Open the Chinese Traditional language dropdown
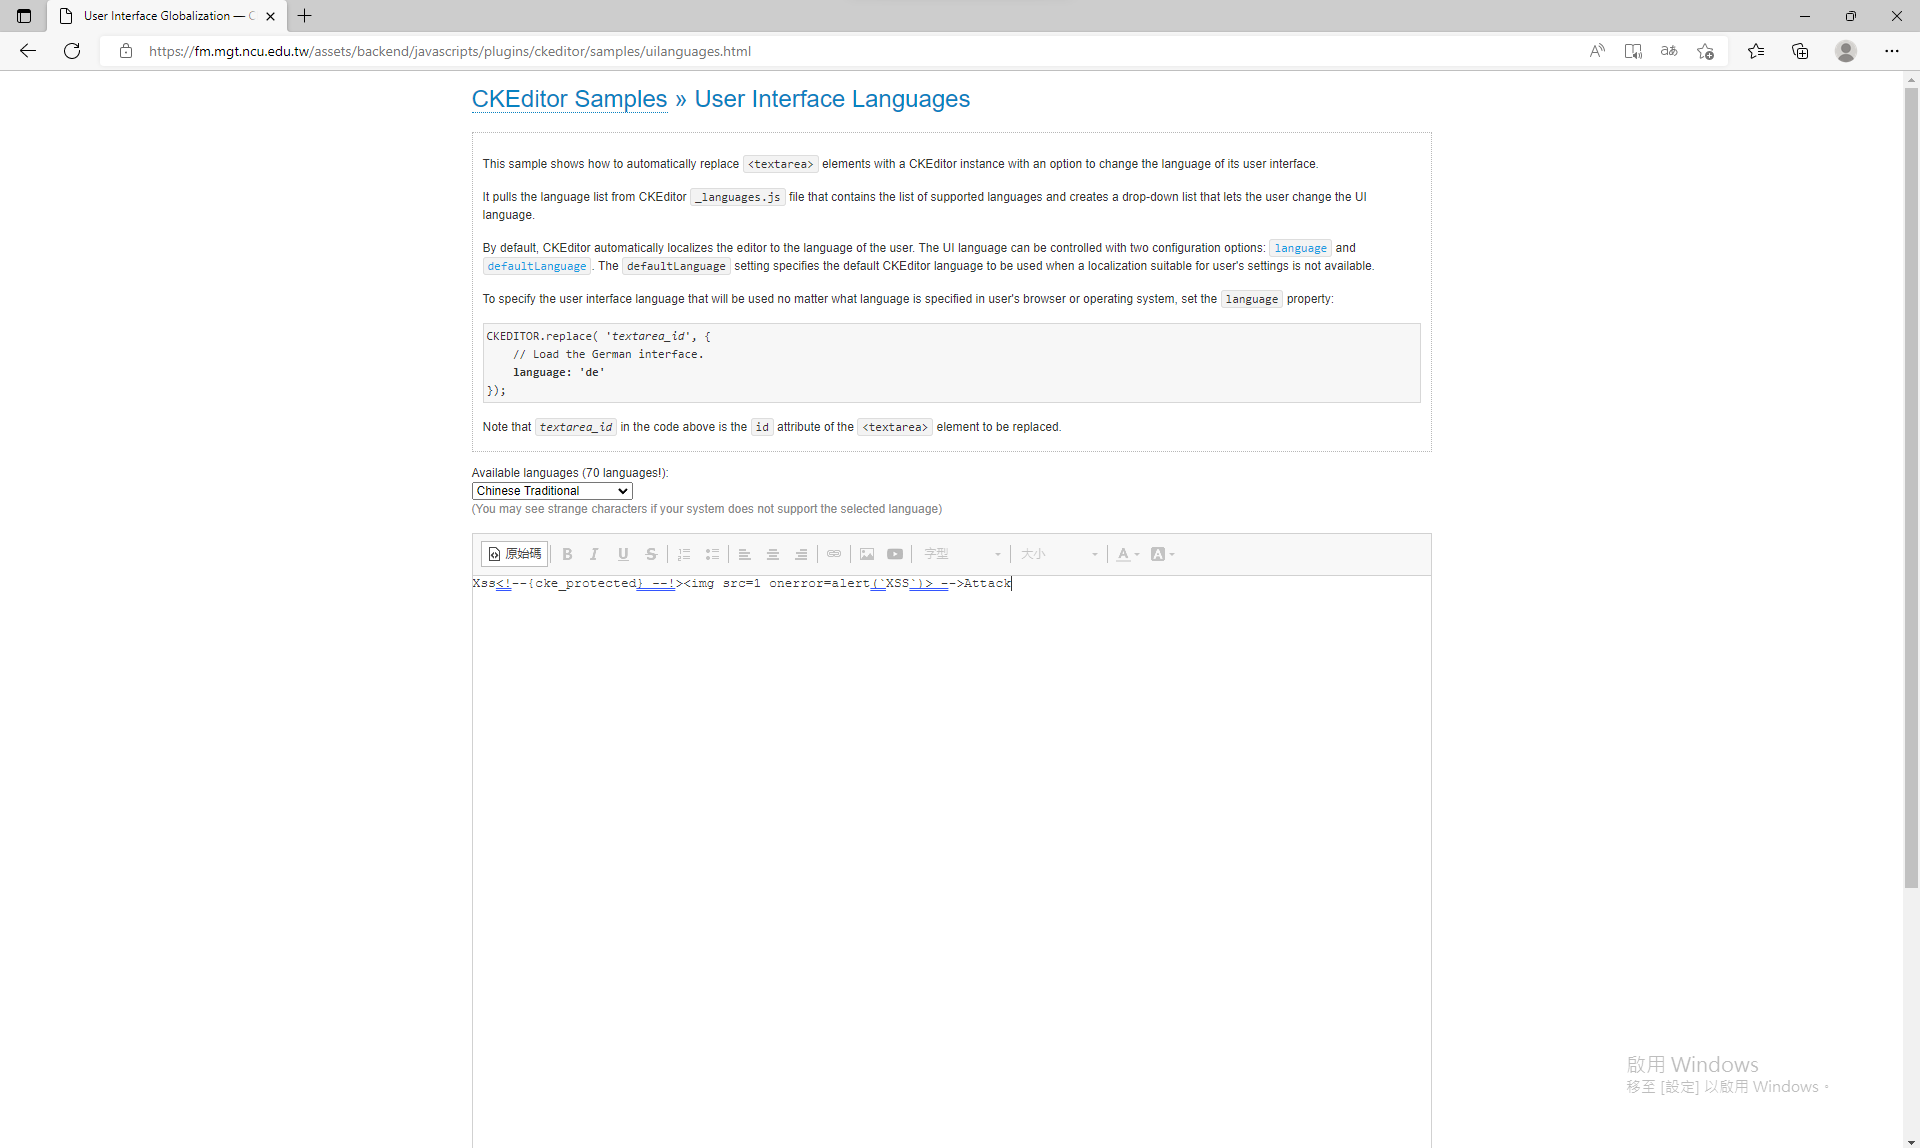The height and width of the screenshot is (1148, 1920). pos(552,491)
